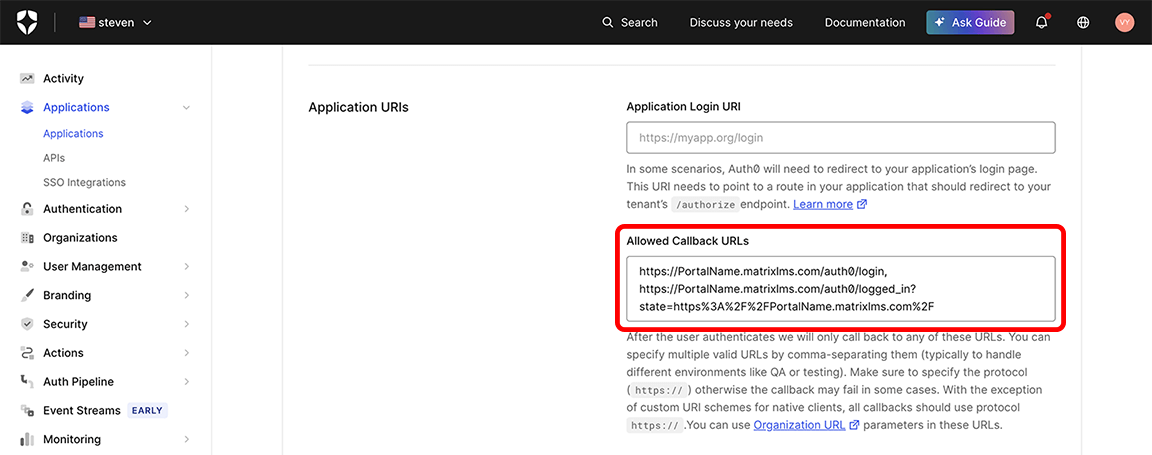Image resolution: width=1152 pixels, height=455 pixels.
Task: Focus the Application Login URI field
Action: (840, 137)
